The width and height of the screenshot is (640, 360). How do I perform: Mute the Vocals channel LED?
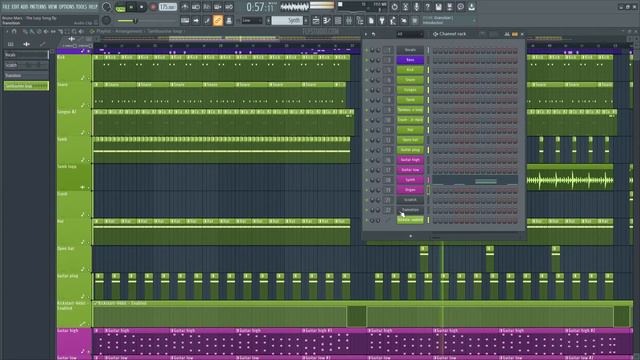(367, 50)
